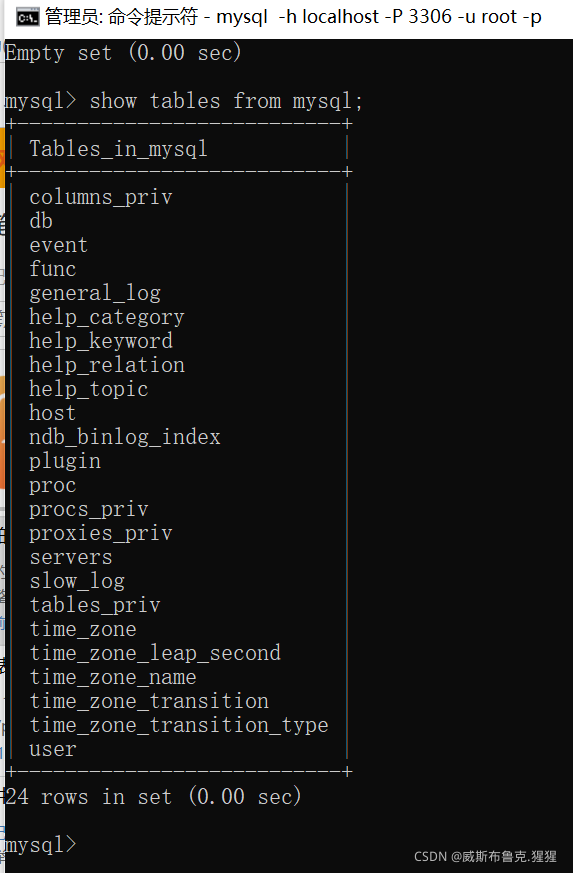The image size is (573, 873).
Task: Click the help_keyword entry
Action: 101,341
